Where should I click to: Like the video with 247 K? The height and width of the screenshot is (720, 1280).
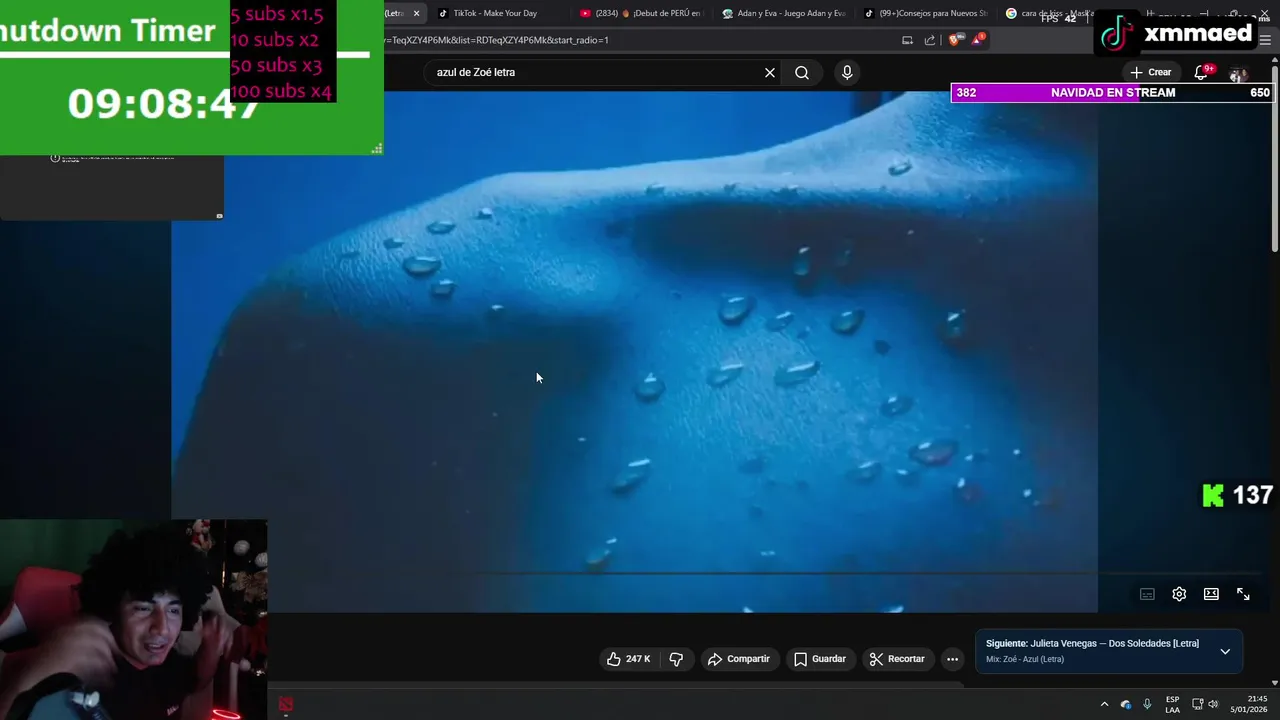(629, 659)
